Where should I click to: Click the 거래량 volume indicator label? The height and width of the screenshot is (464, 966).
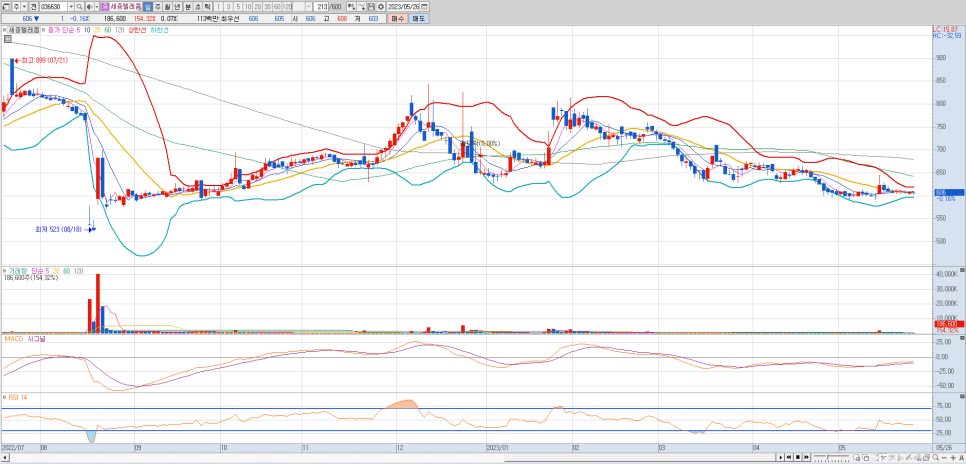point(18,271)
